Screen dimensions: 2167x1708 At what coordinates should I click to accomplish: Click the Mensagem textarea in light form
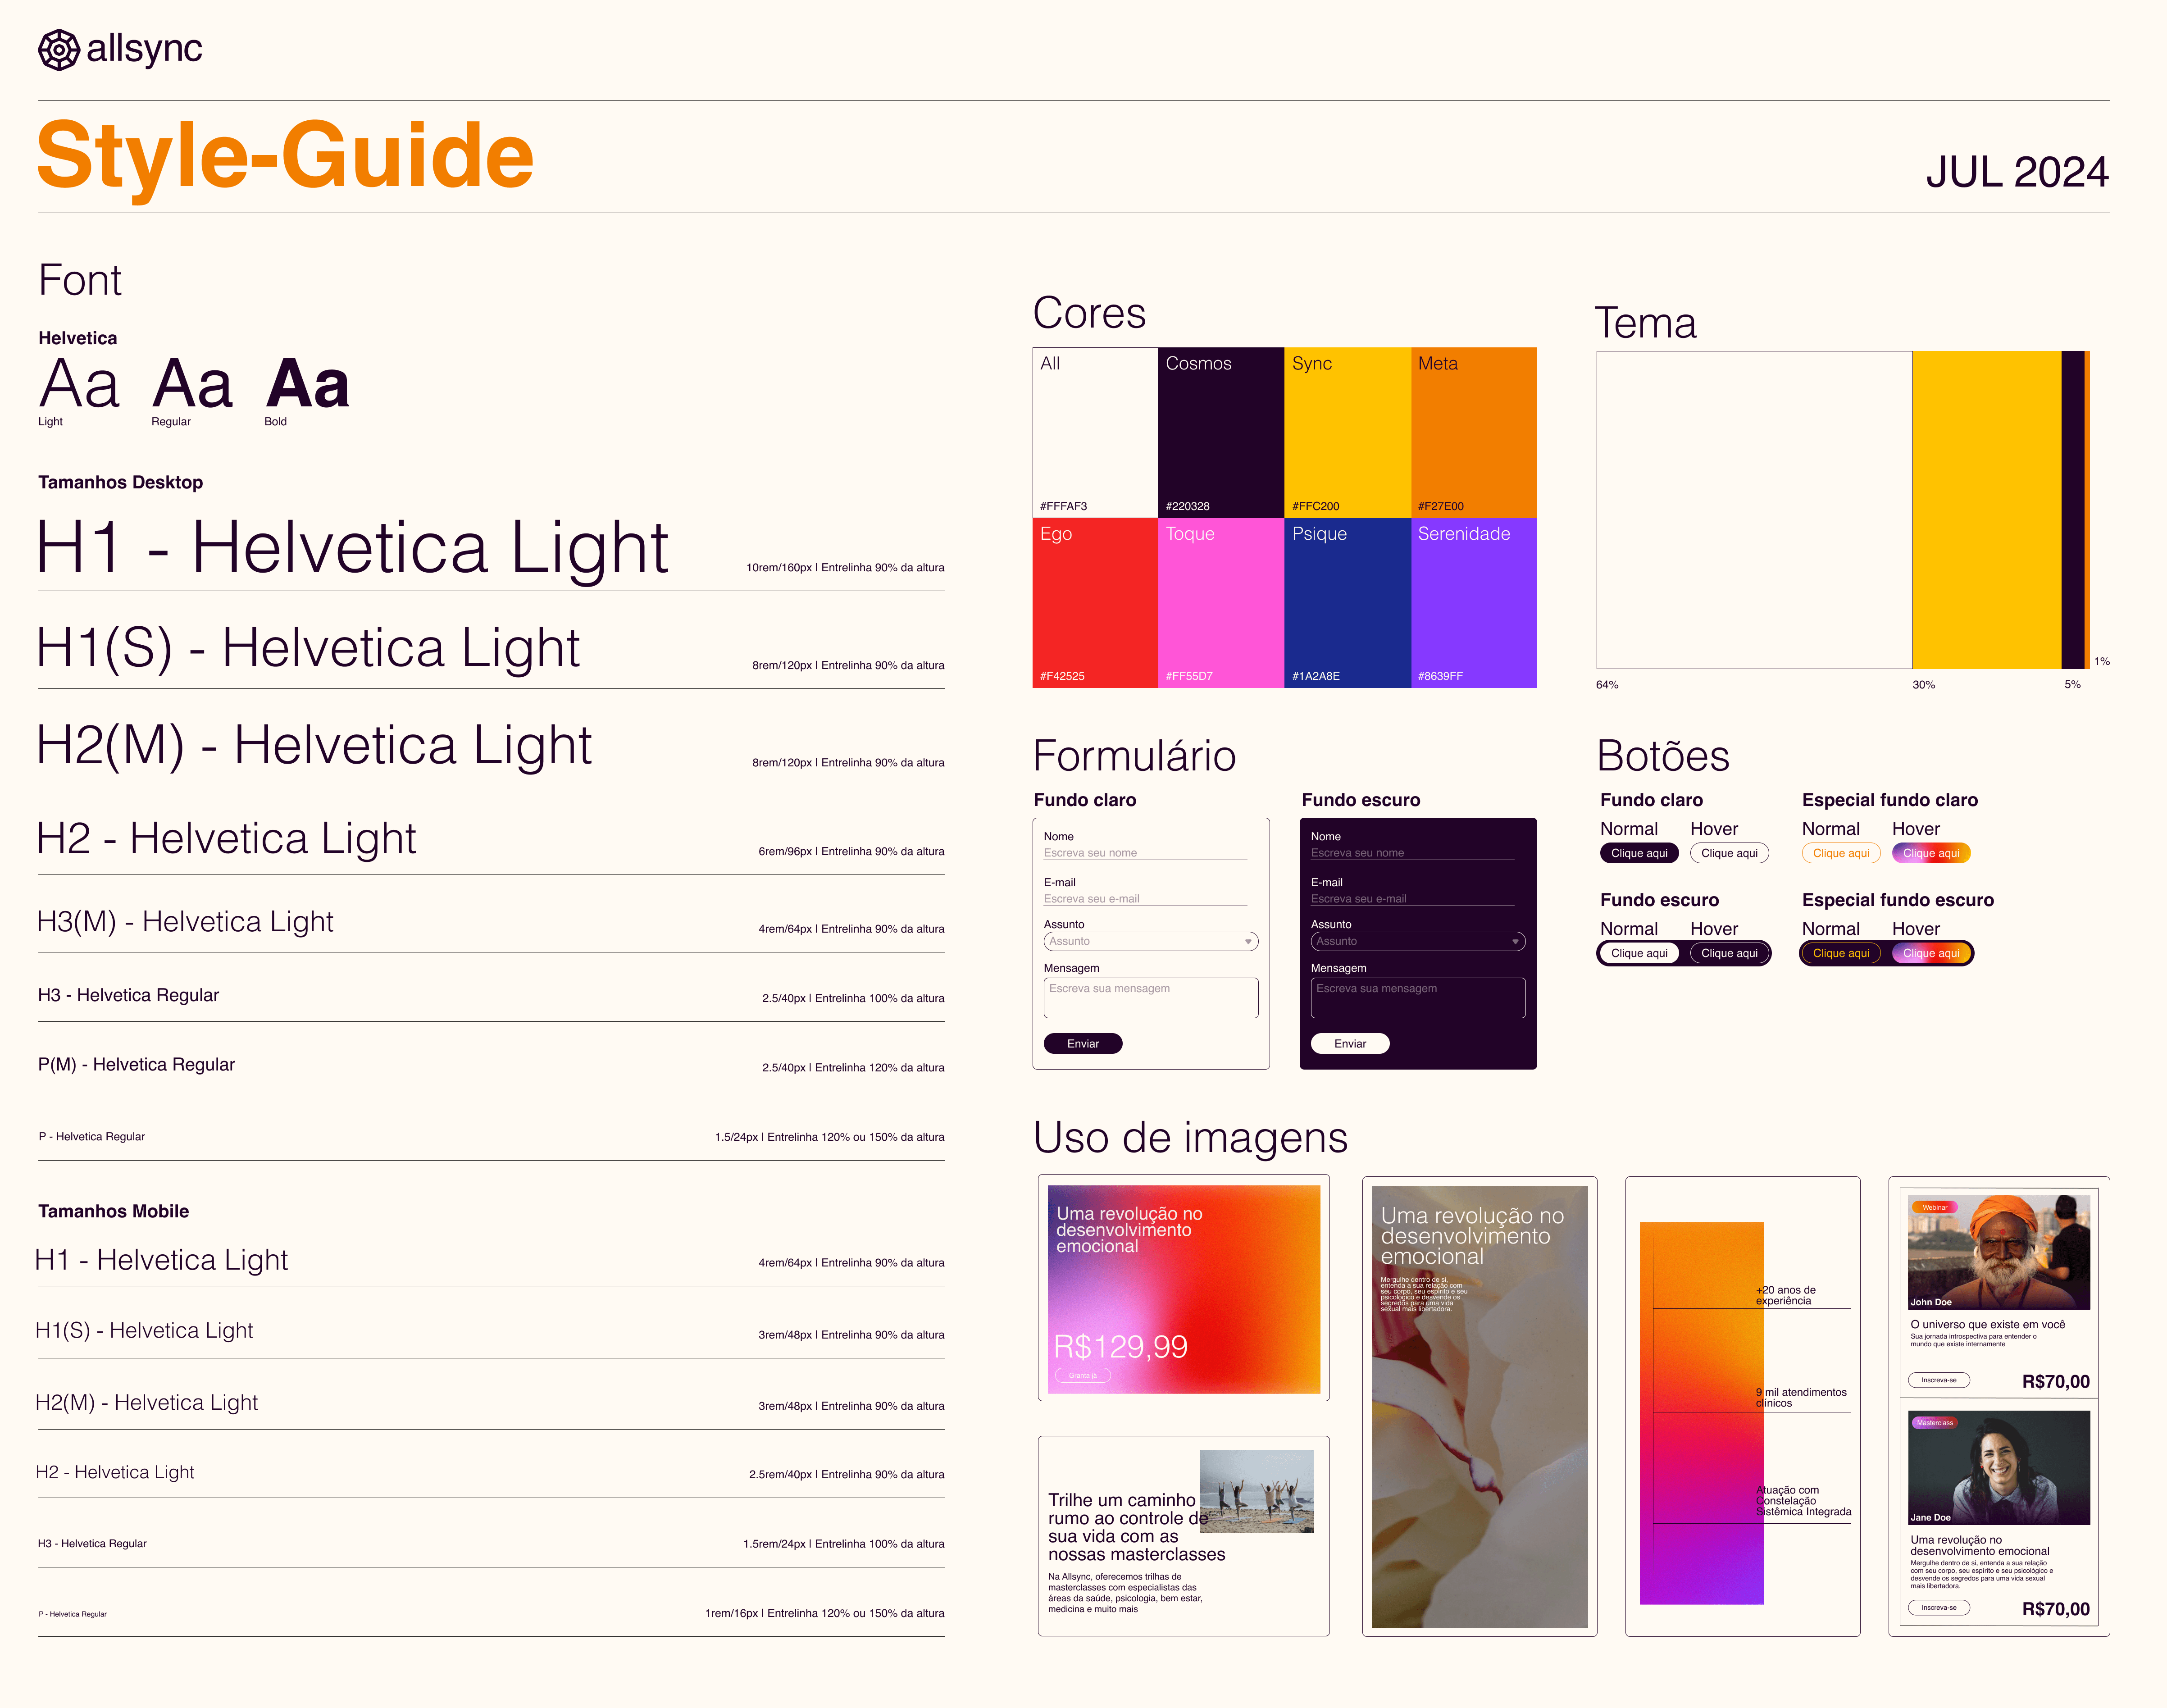click(x=1150, y=997)
